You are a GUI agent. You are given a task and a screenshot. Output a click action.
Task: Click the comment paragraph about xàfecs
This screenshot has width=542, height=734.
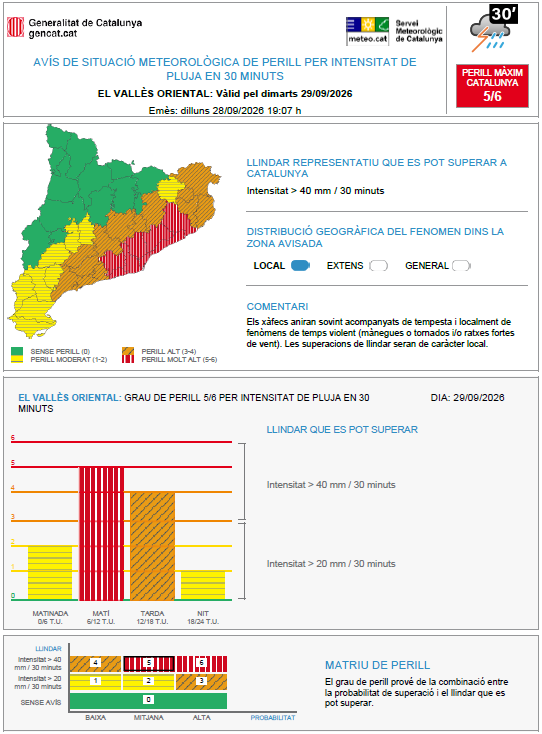(380, 333)
